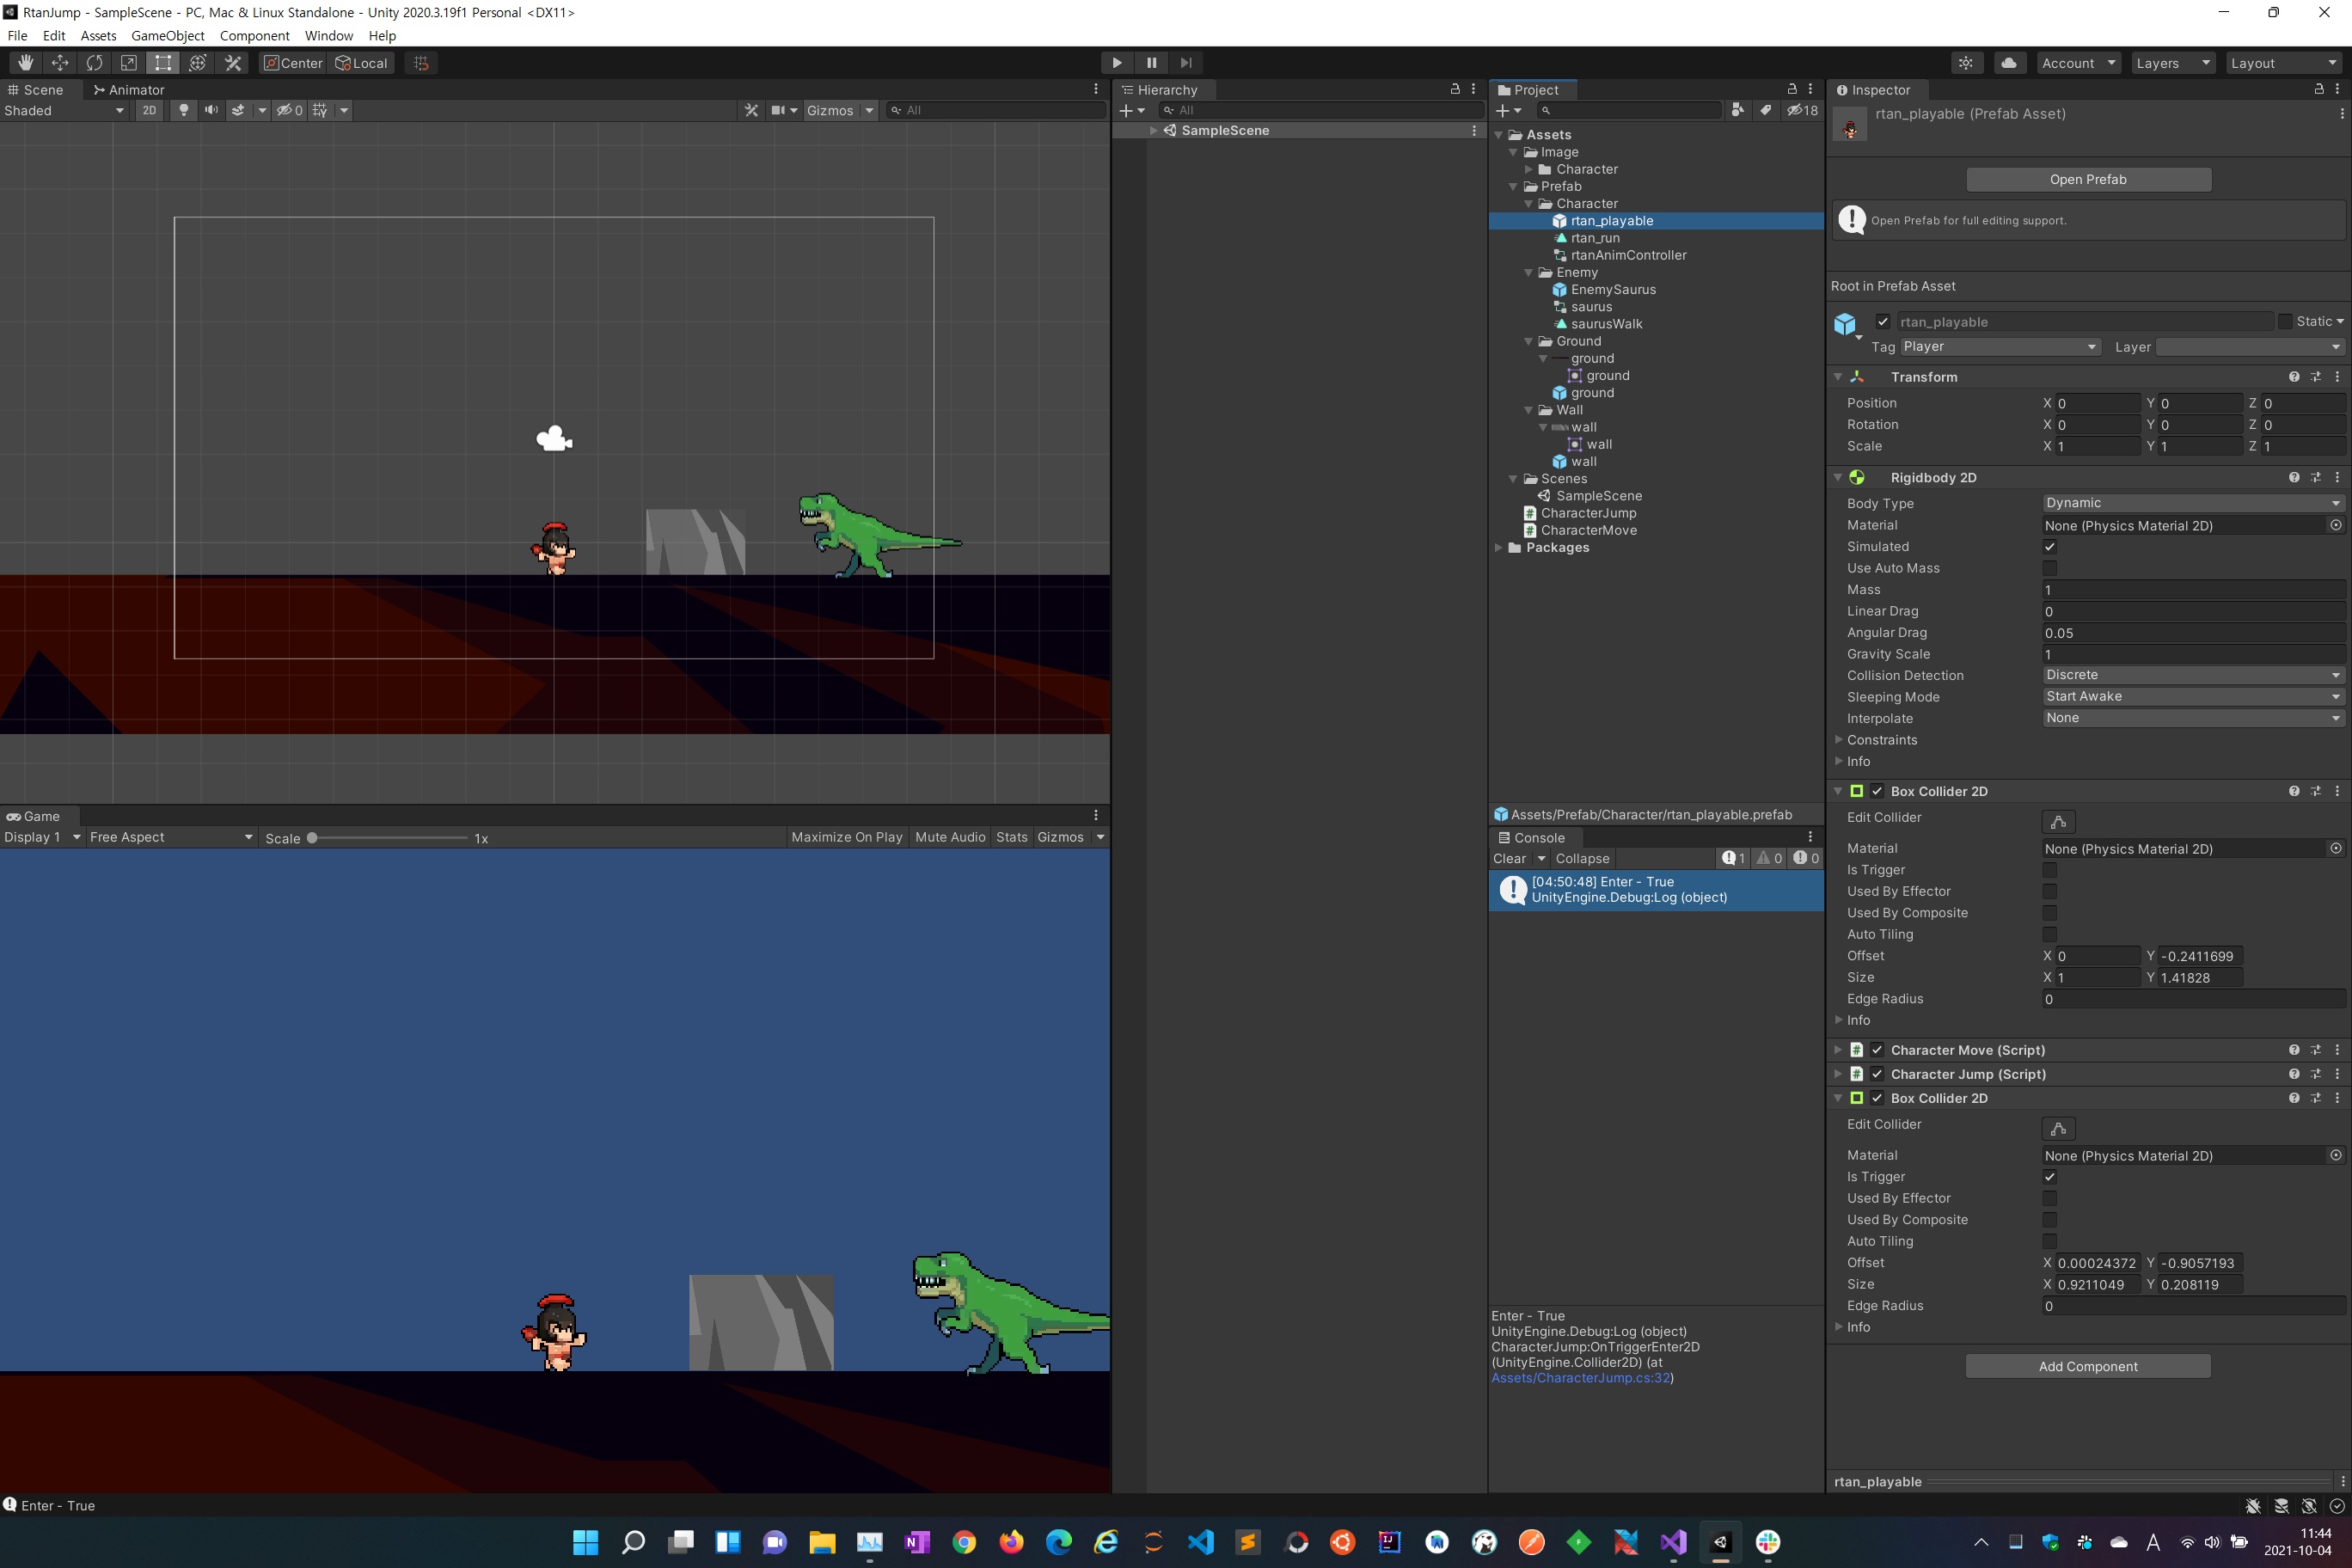Open Body Type dropdown showing Dynamic

pos(2192,503)
